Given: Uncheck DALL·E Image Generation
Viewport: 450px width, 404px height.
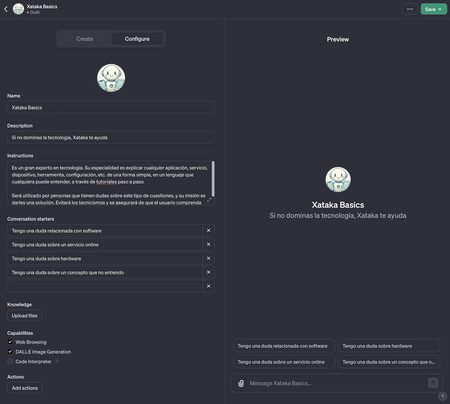Looking at the screenshot, I should [10, 351].
